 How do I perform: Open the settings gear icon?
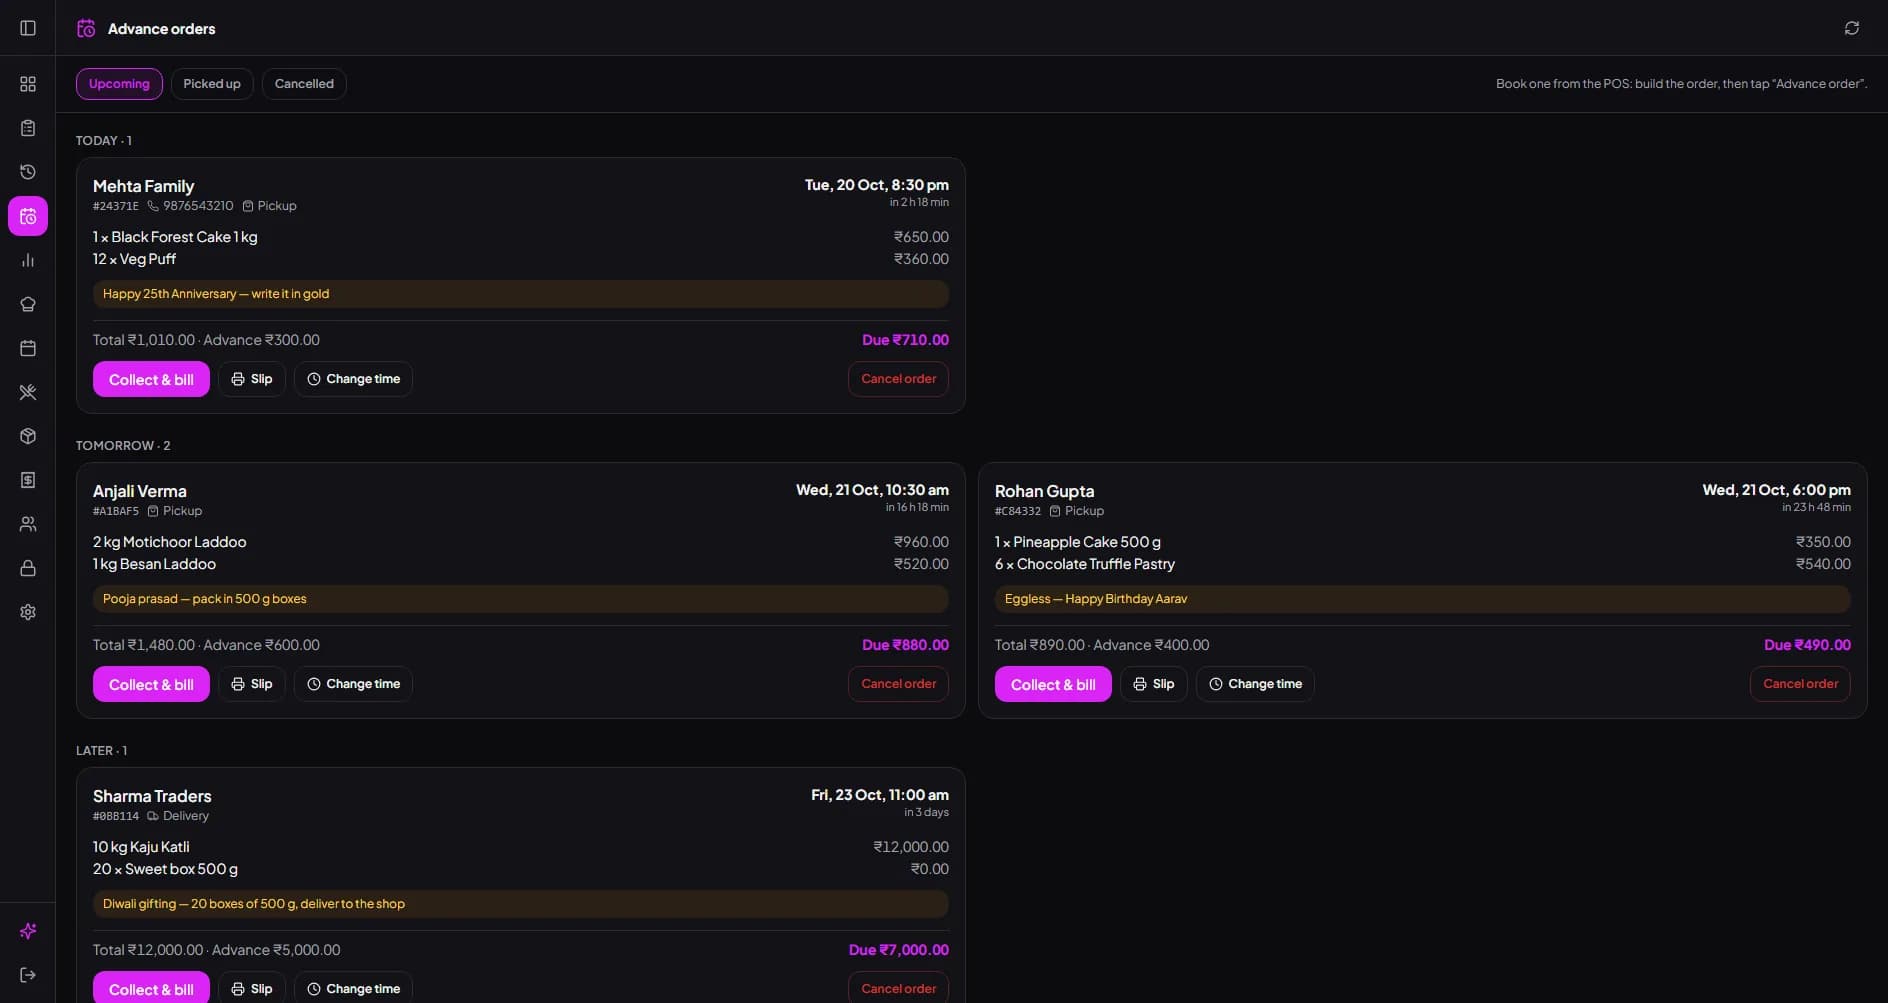(28, 612)
